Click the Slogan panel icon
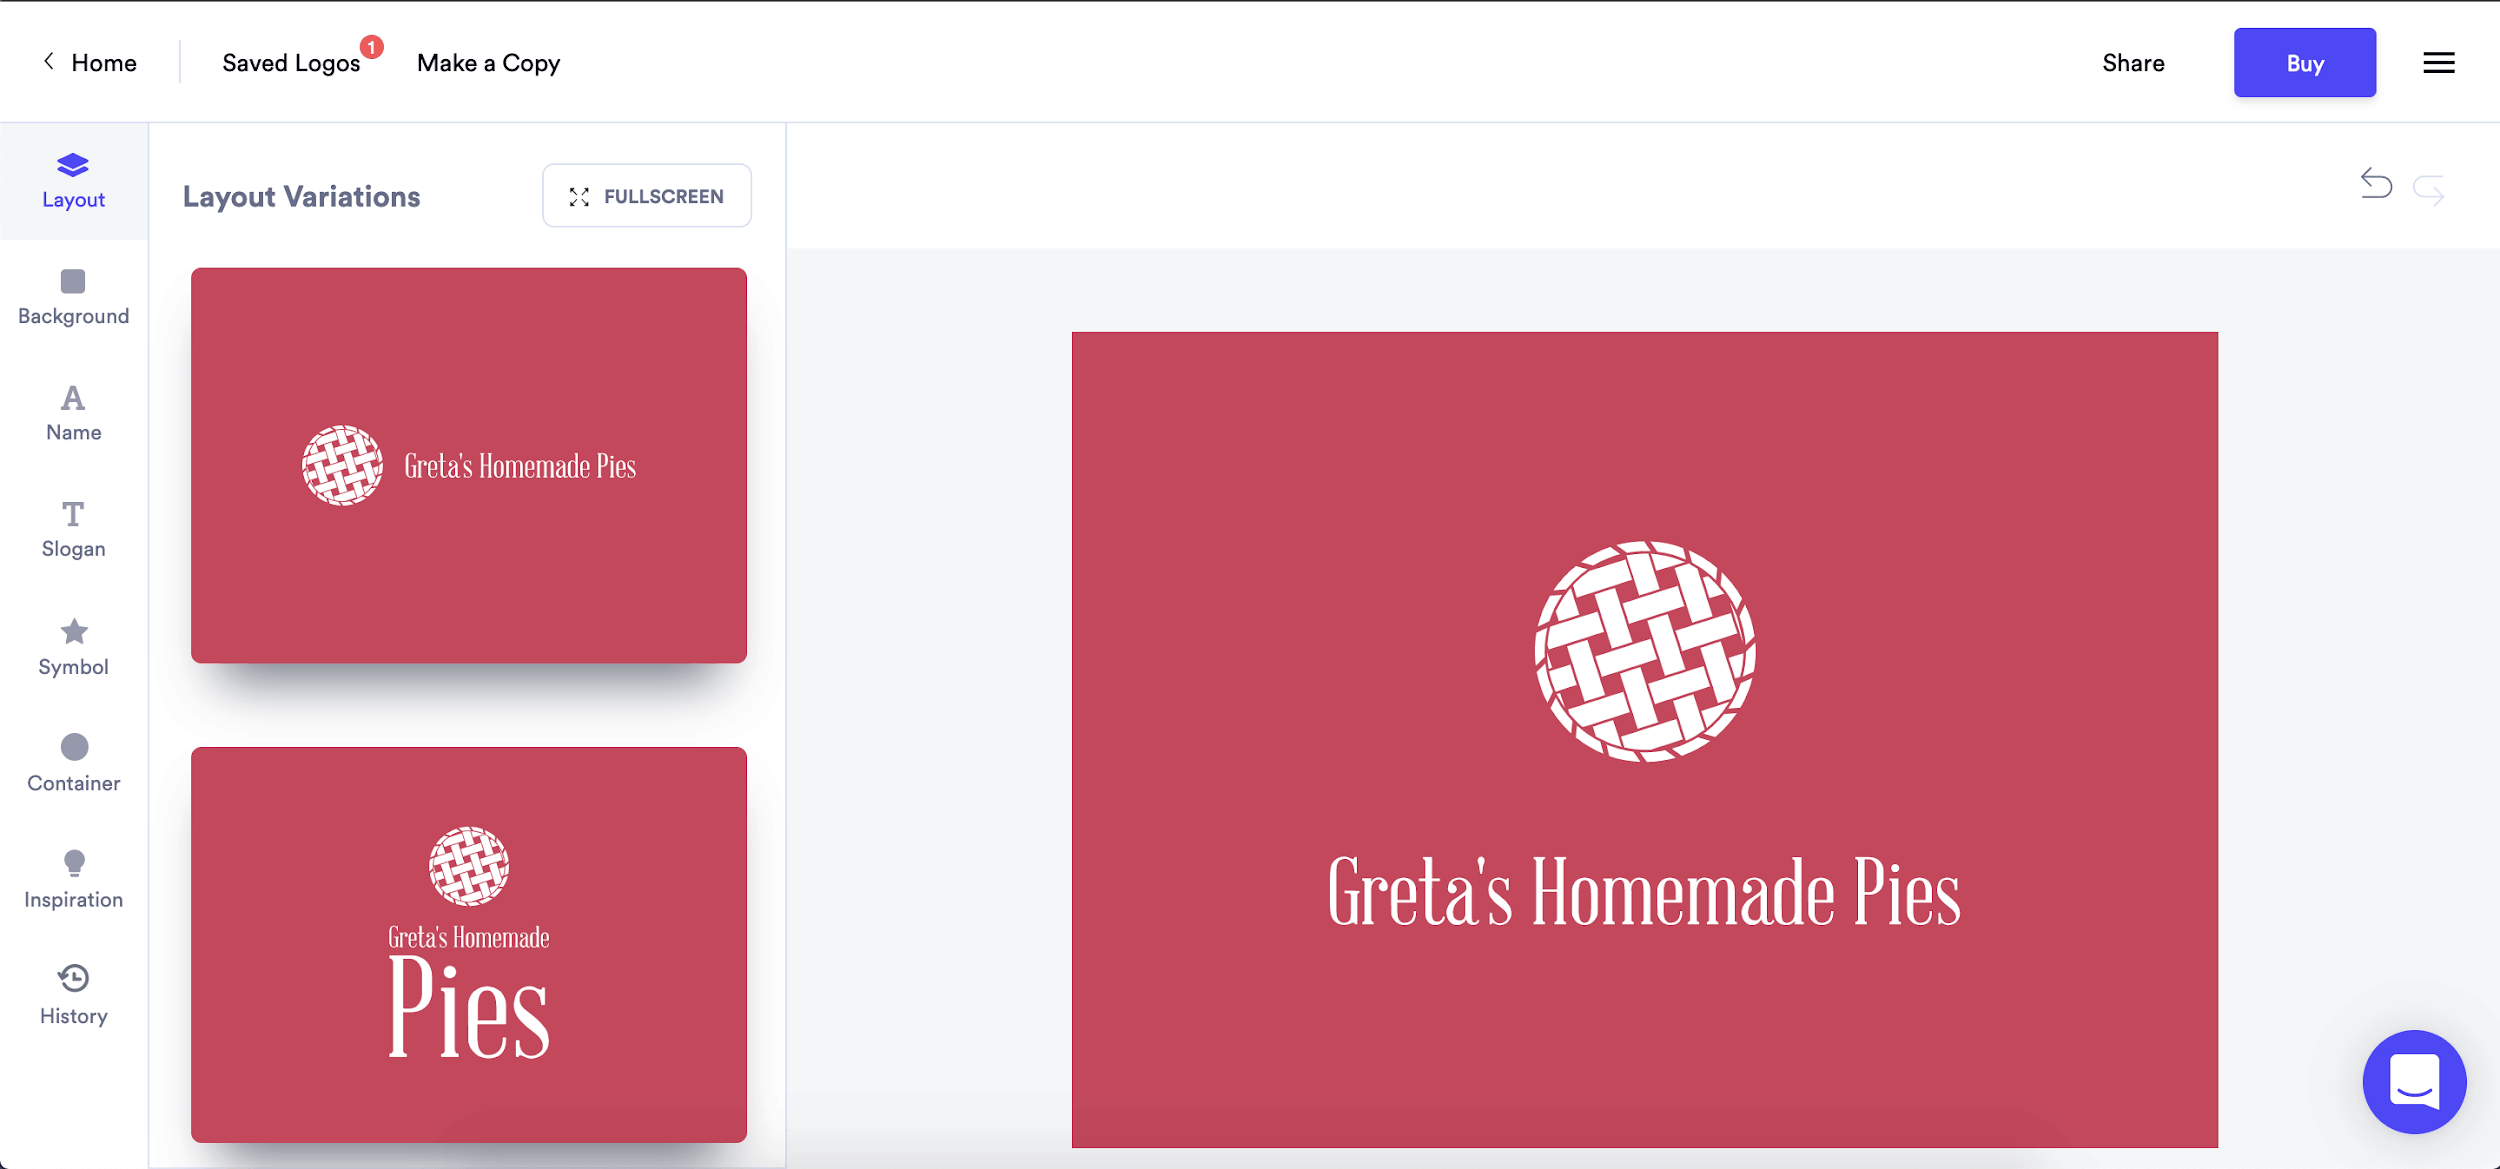This screenshot has width=2500, height=1169. click(73, 526)
